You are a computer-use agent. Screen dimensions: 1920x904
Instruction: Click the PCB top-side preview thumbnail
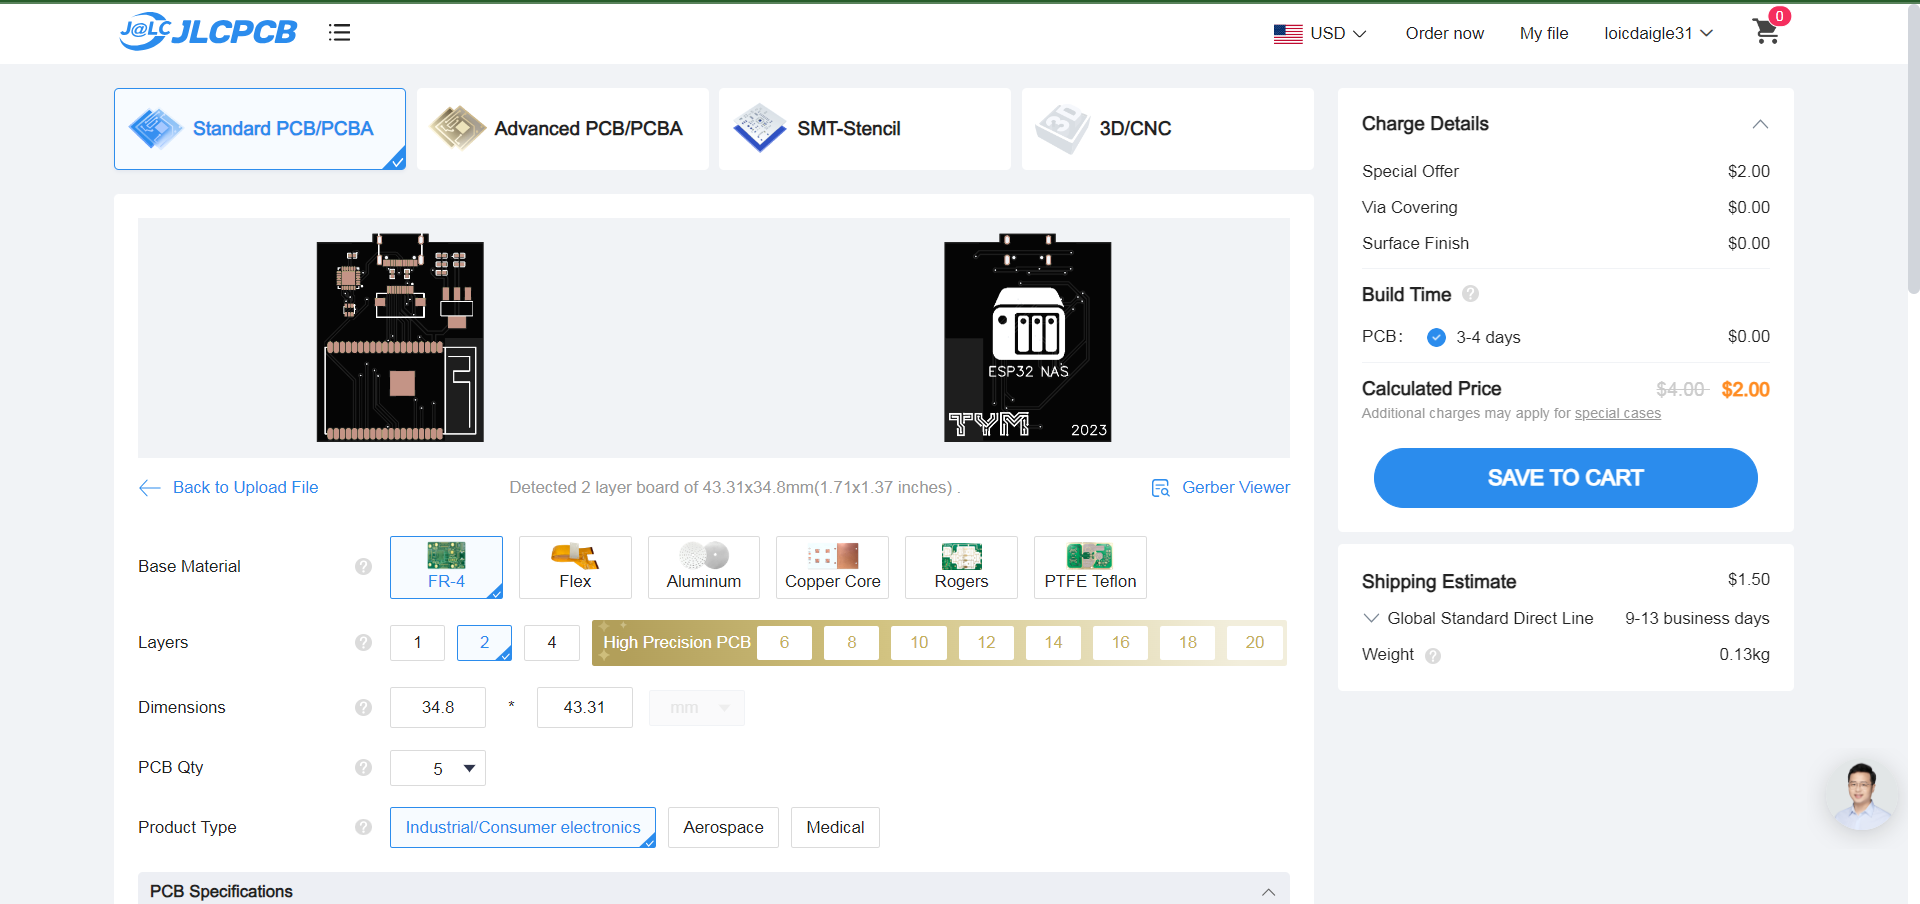click(x=400, y=338)
